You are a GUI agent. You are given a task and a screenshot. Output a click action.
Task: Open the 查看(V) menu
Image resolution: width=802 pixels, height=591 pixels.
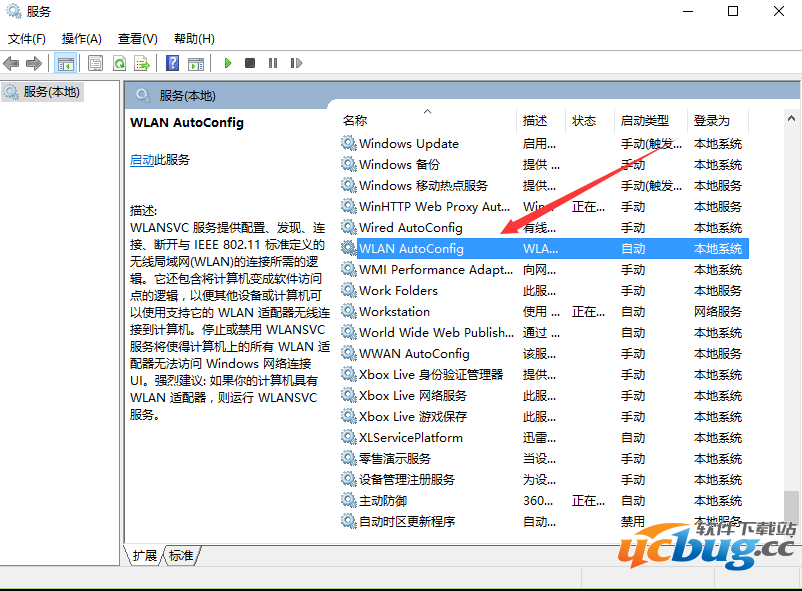pos(138,39)
